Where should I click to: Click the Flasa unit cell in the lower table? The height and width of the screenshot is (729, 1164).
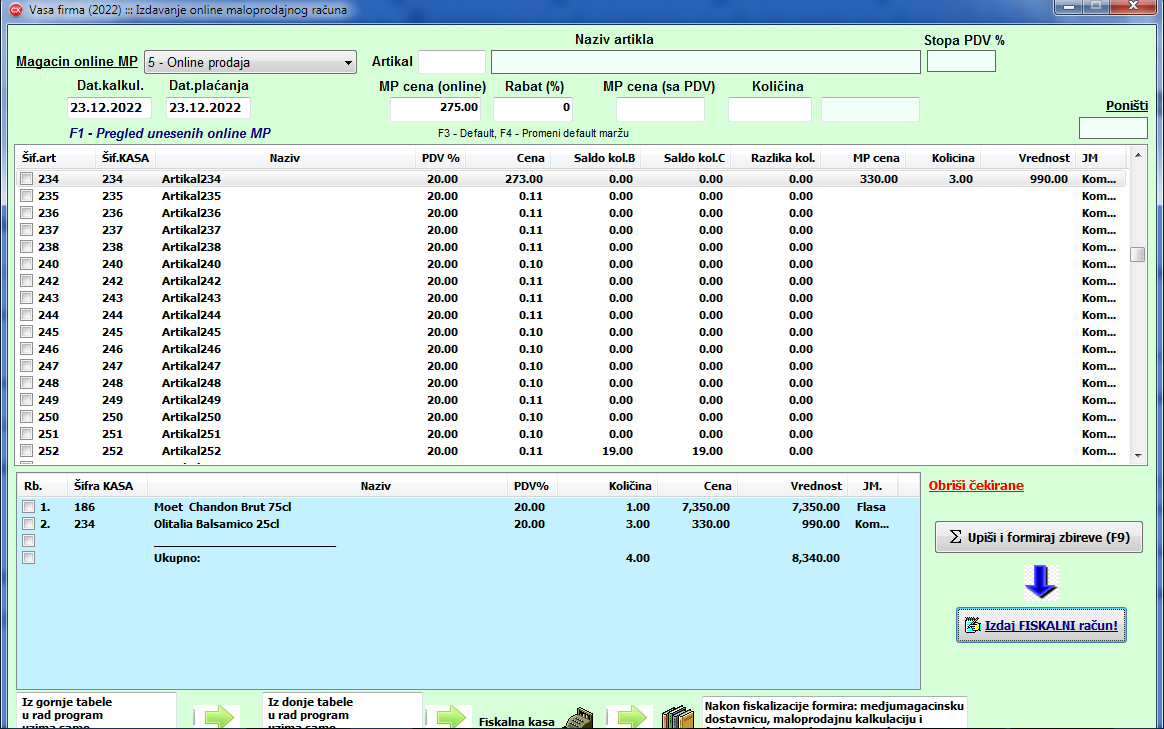(x=871, y=507)
